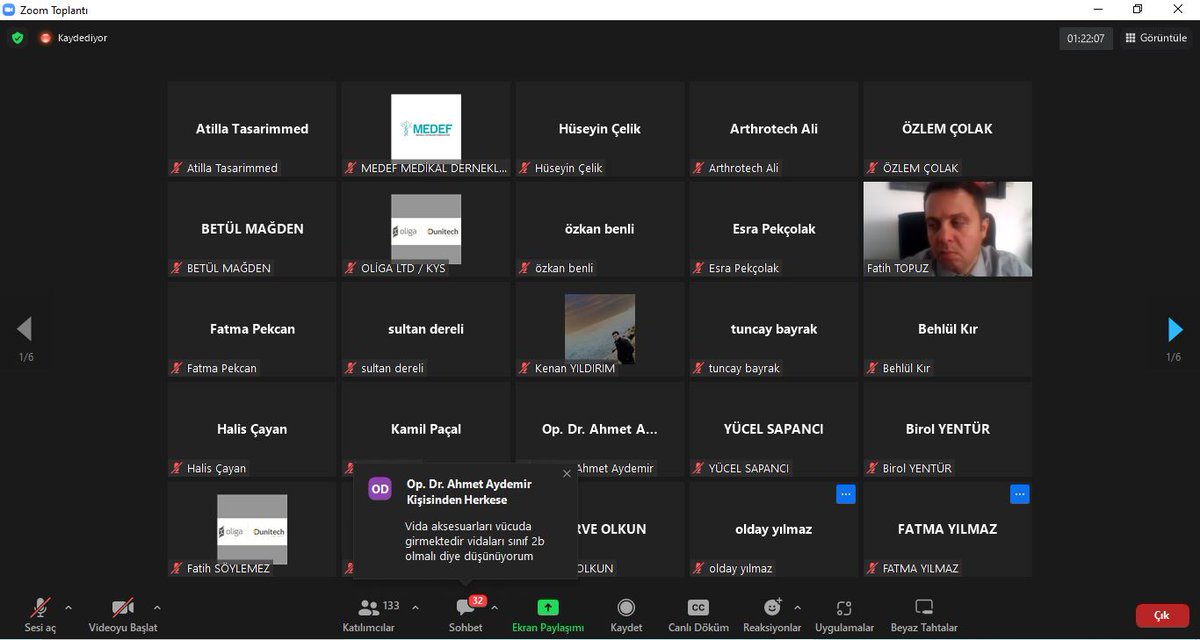The image size is (1200, 640).
Task: Click the OD avatar in chat popup
Action: point(380,489)
